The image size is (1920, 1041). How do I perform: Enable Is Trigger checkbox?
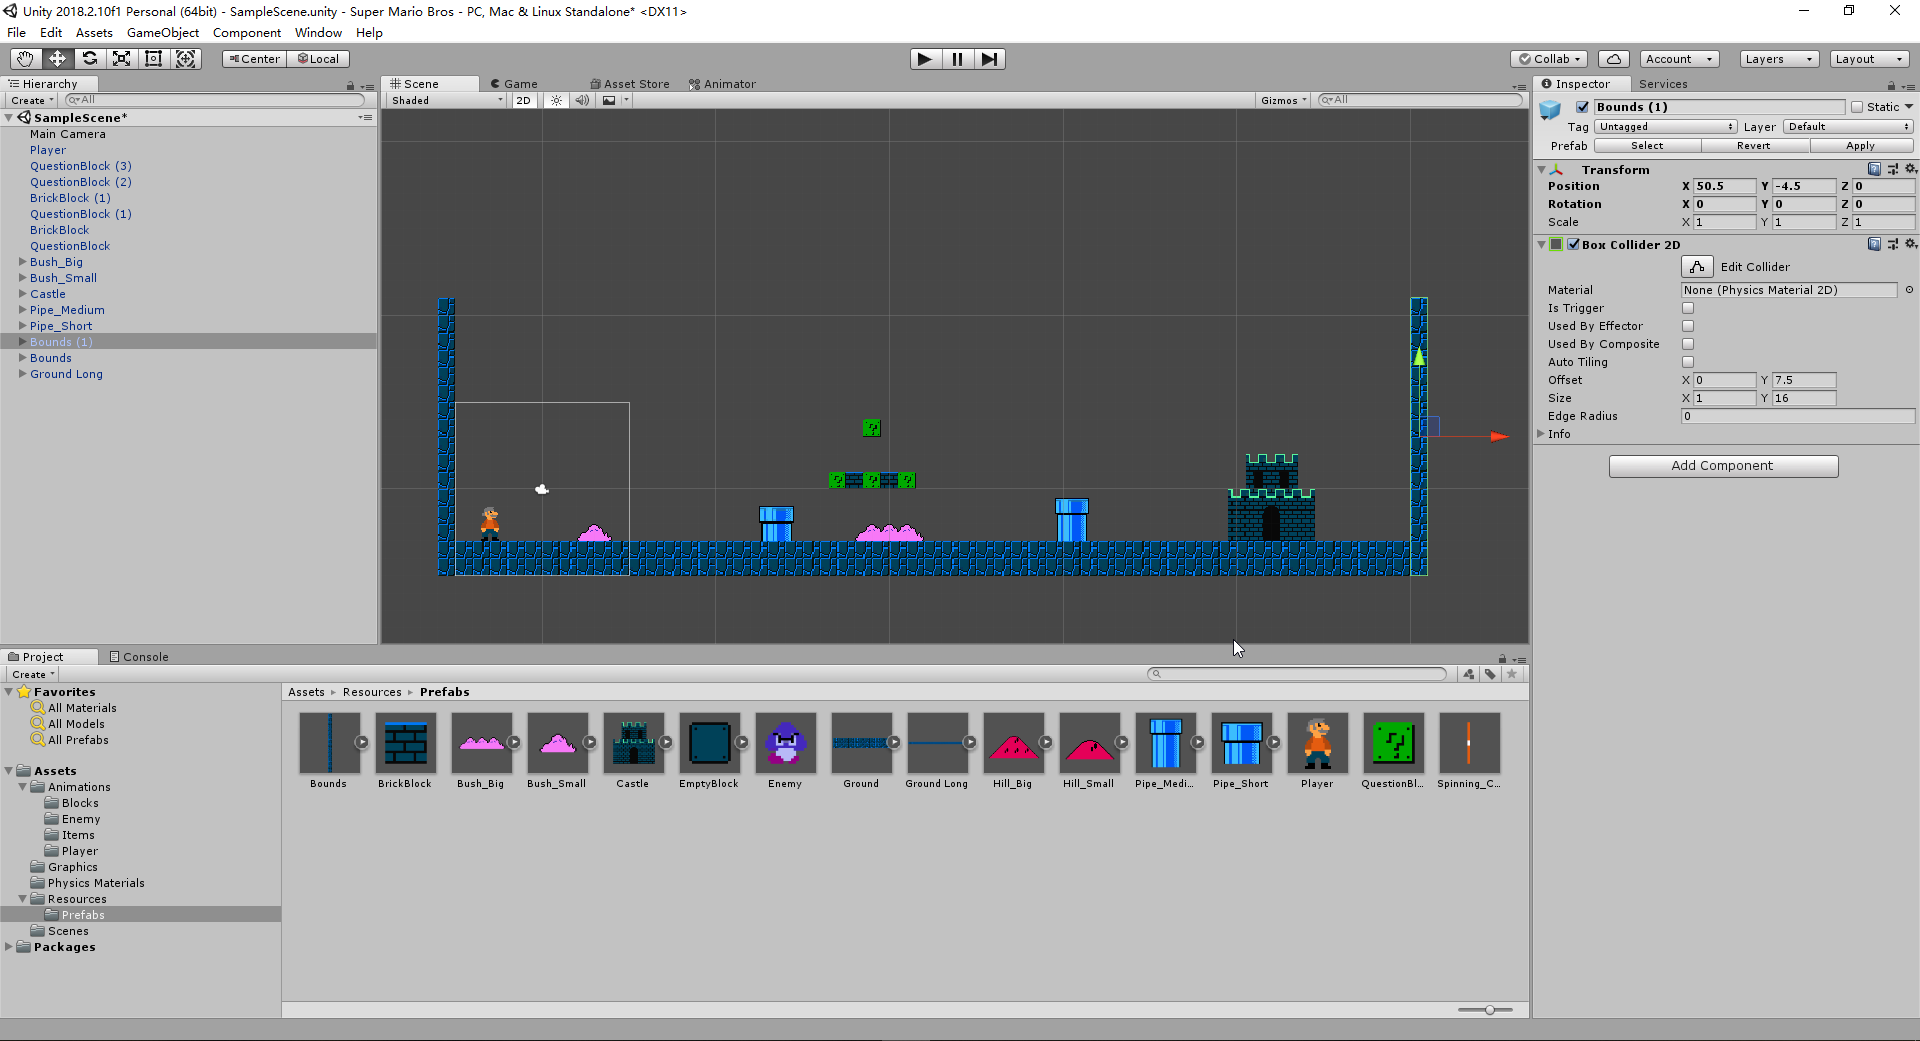coord(1688,308)
